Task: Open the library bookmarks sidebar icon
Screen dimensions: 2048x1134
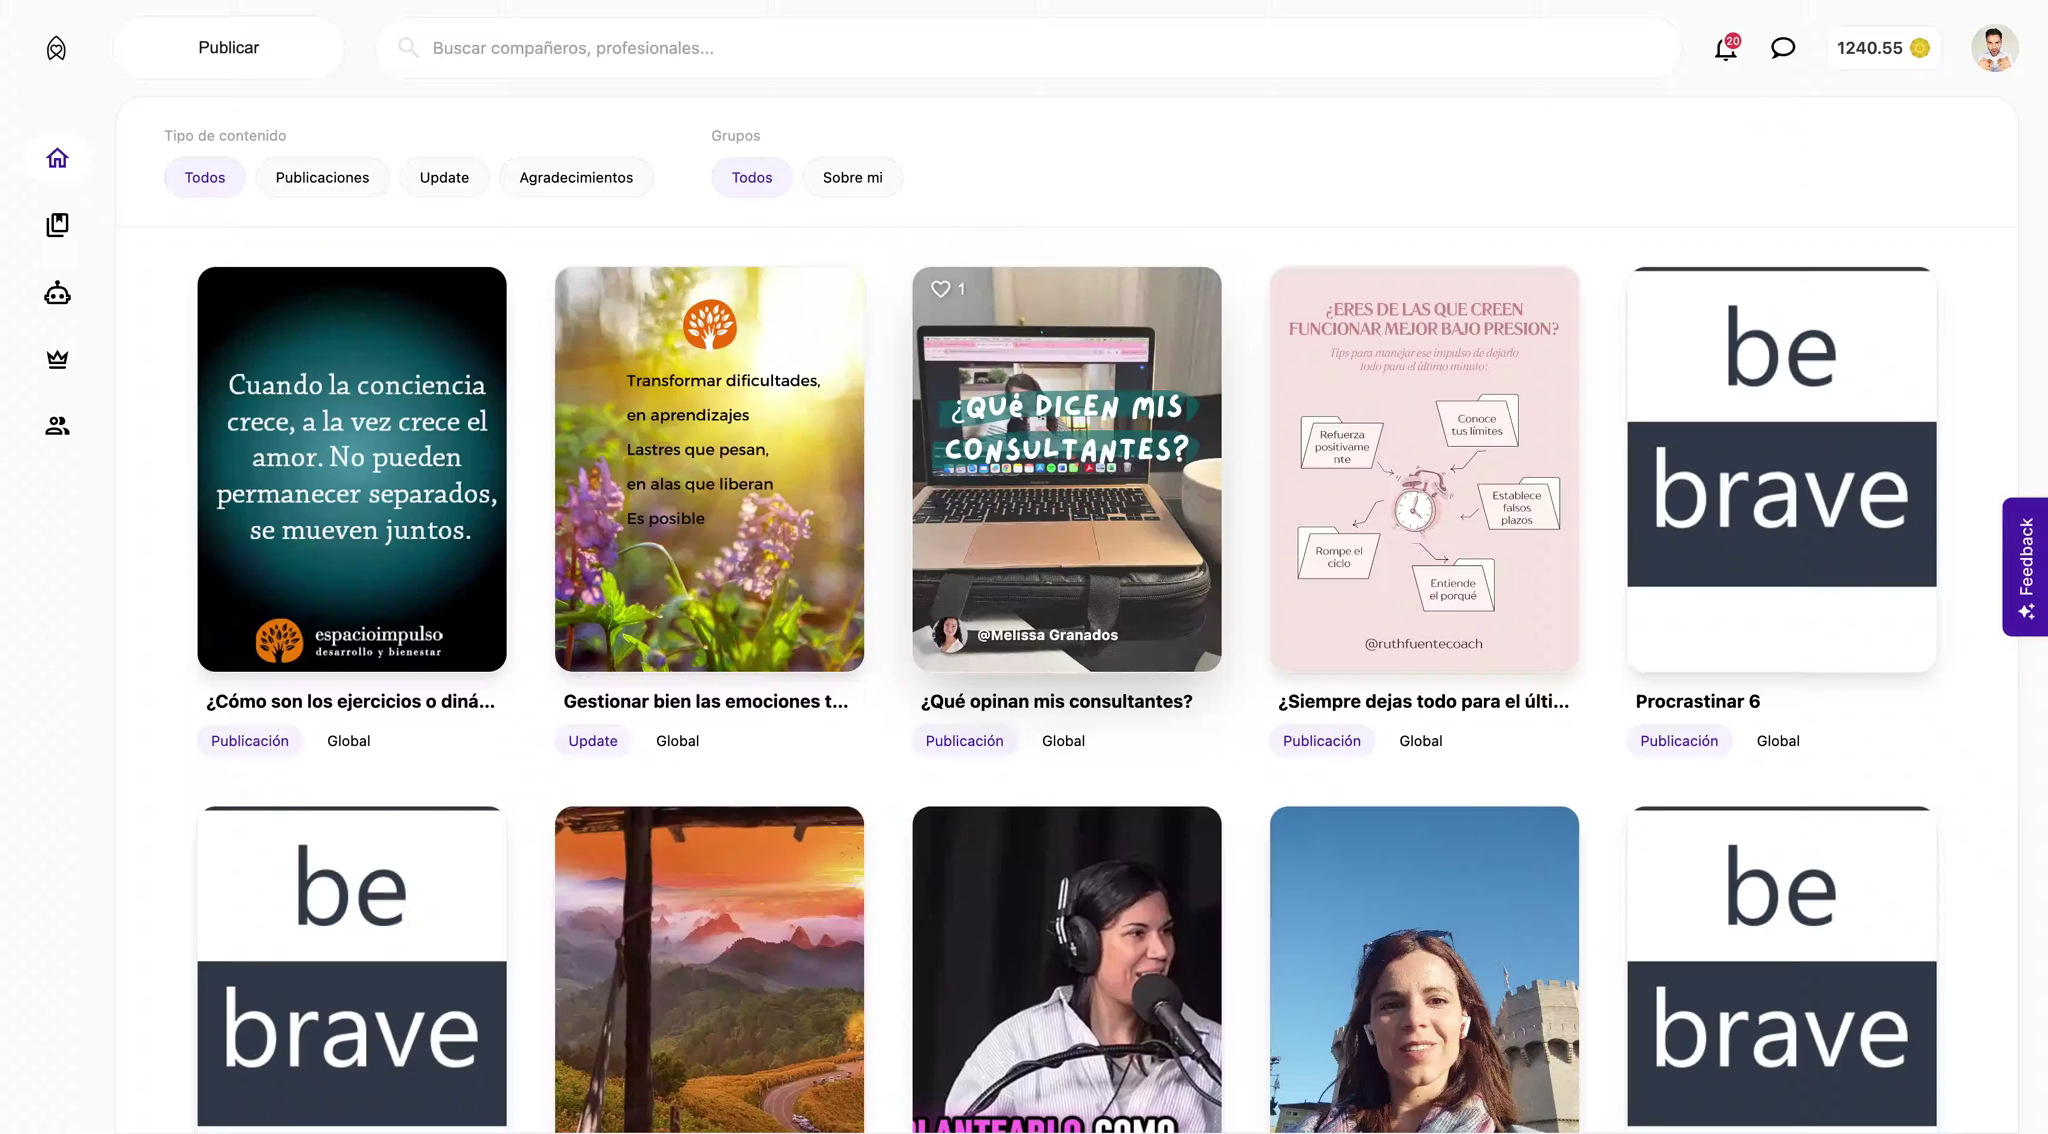Action: click(57, 225)
